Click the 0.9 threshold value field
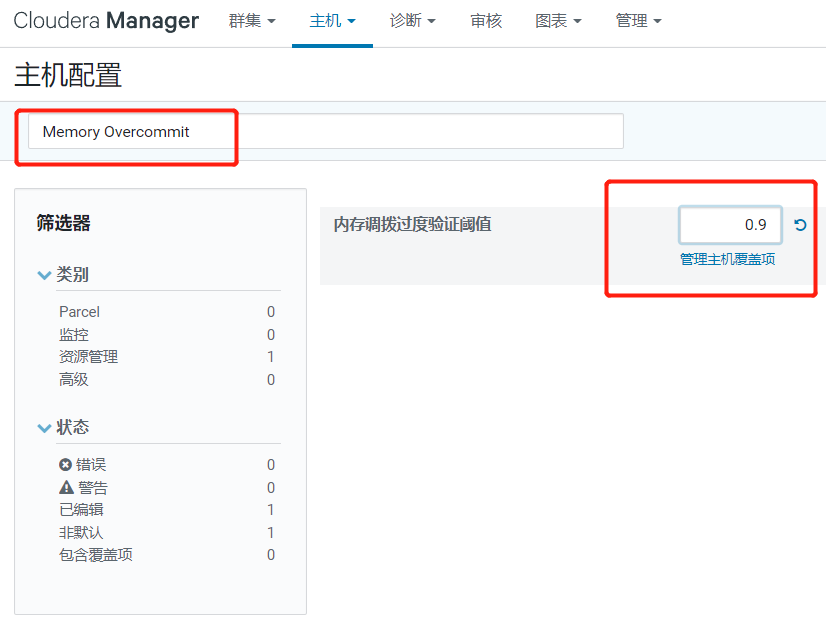 pos(730,224)
